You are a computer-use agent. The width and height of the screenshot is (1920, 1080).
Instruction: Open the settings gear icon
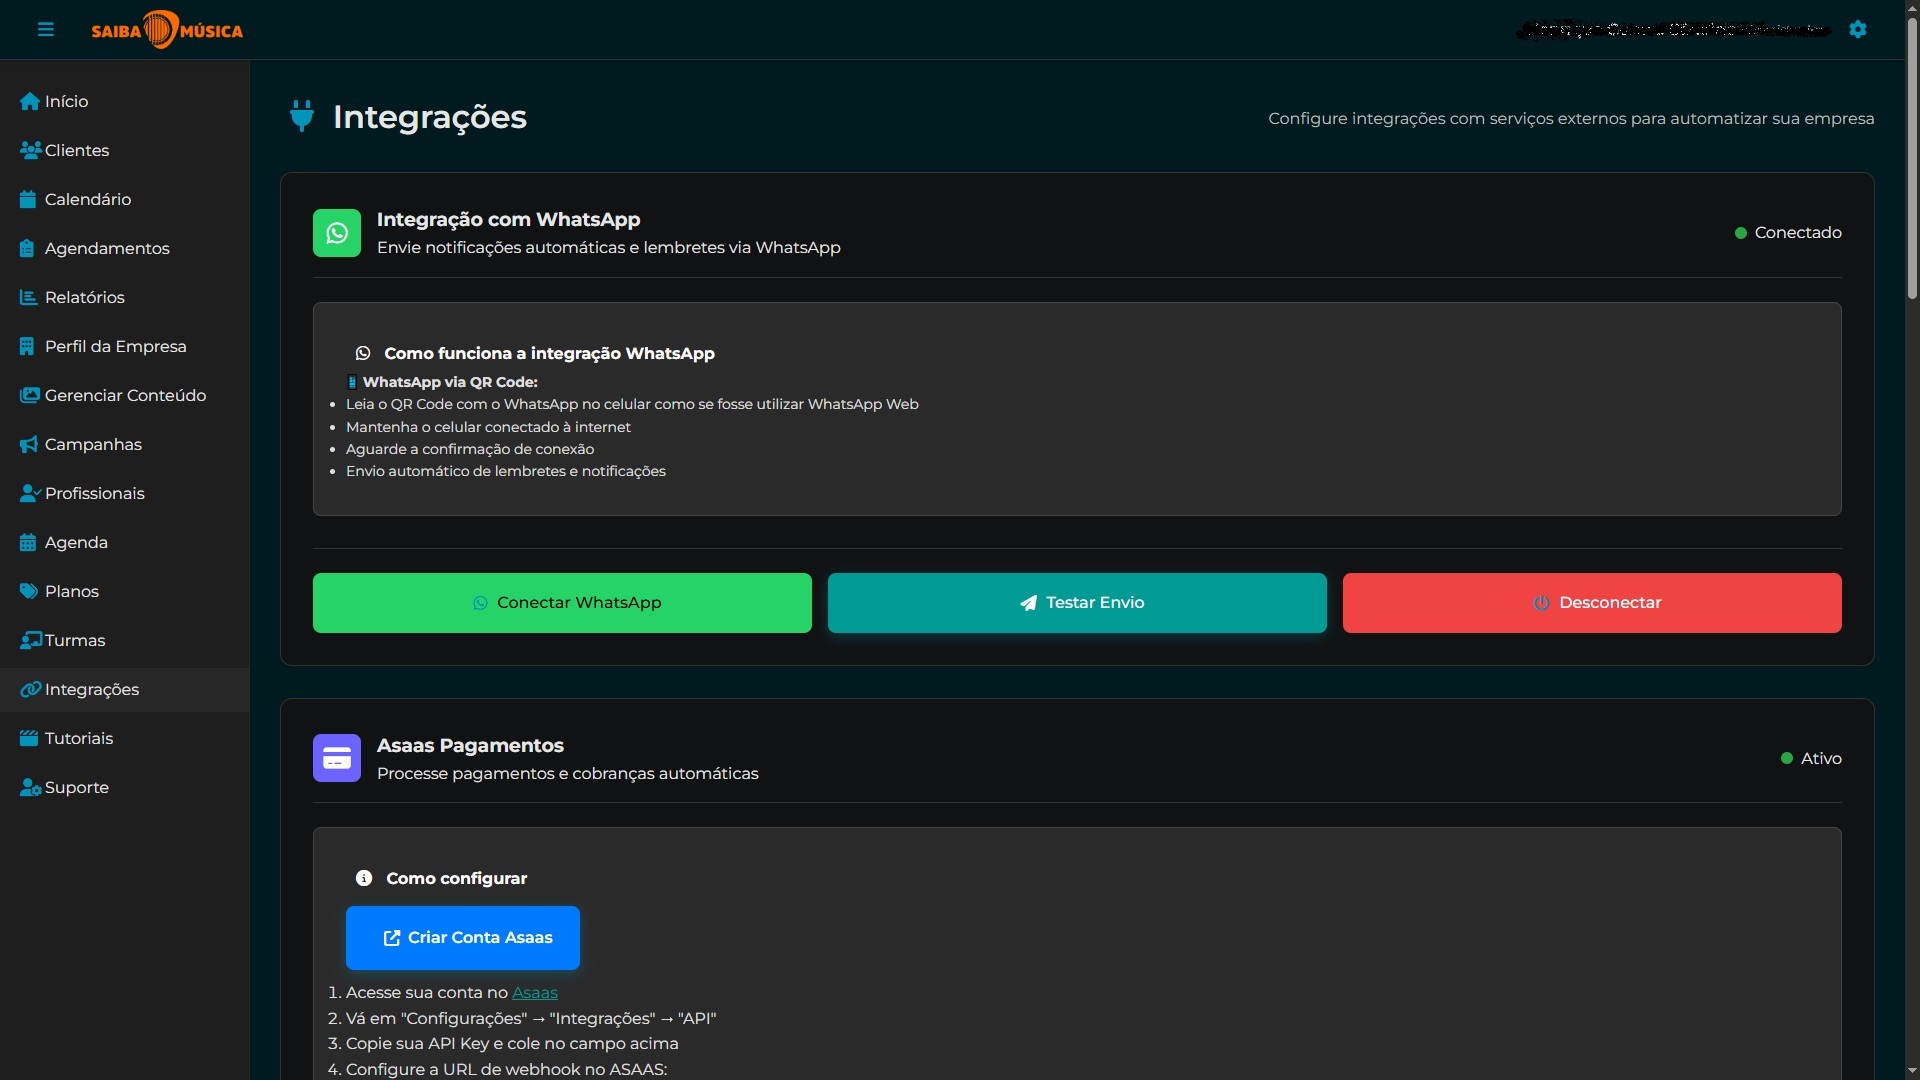[1858, 30]
